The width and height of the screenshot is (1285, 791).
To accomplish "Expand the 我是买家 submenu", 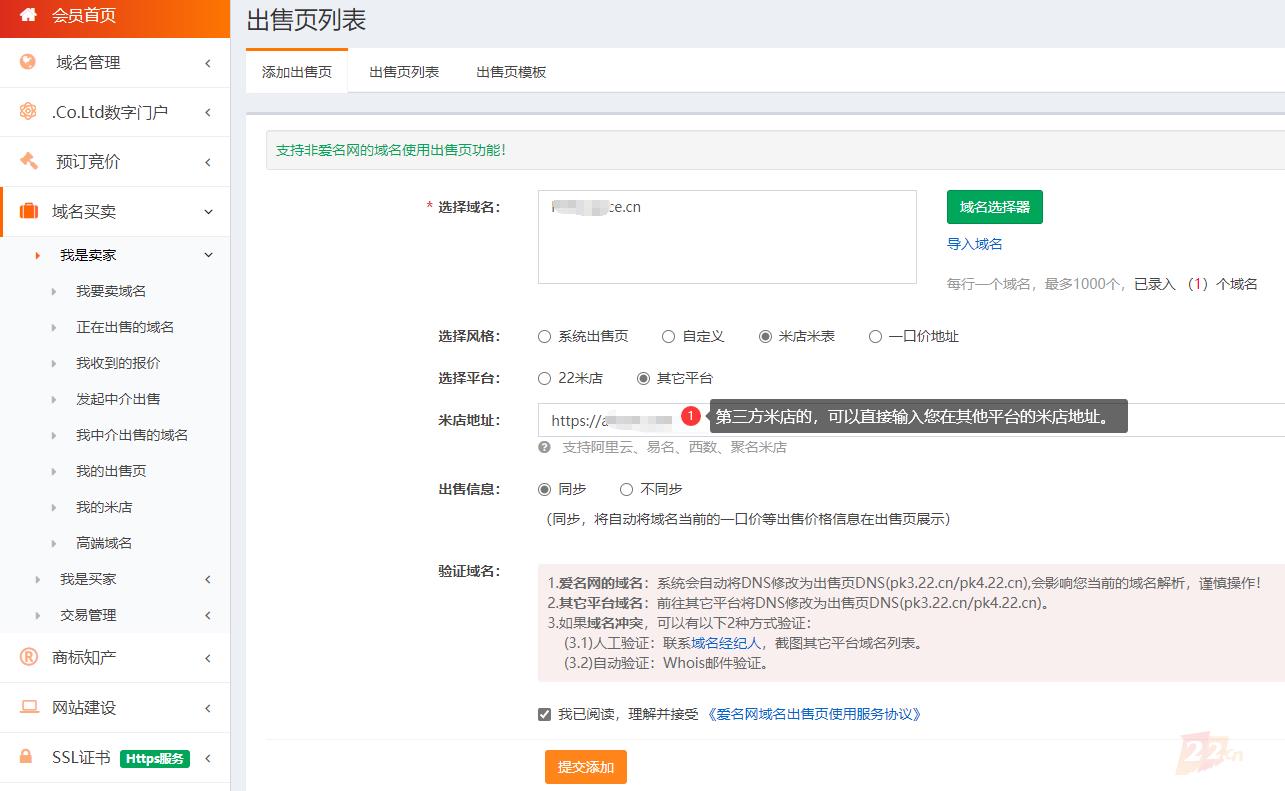I will click(88, 579).
